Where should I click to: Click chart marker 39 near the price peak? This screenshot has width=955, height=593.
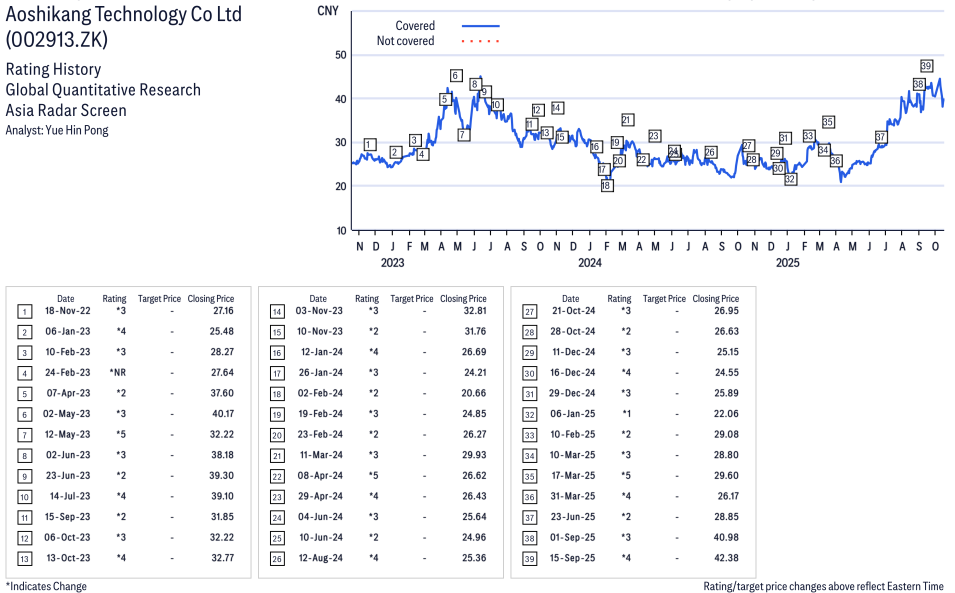927,65
